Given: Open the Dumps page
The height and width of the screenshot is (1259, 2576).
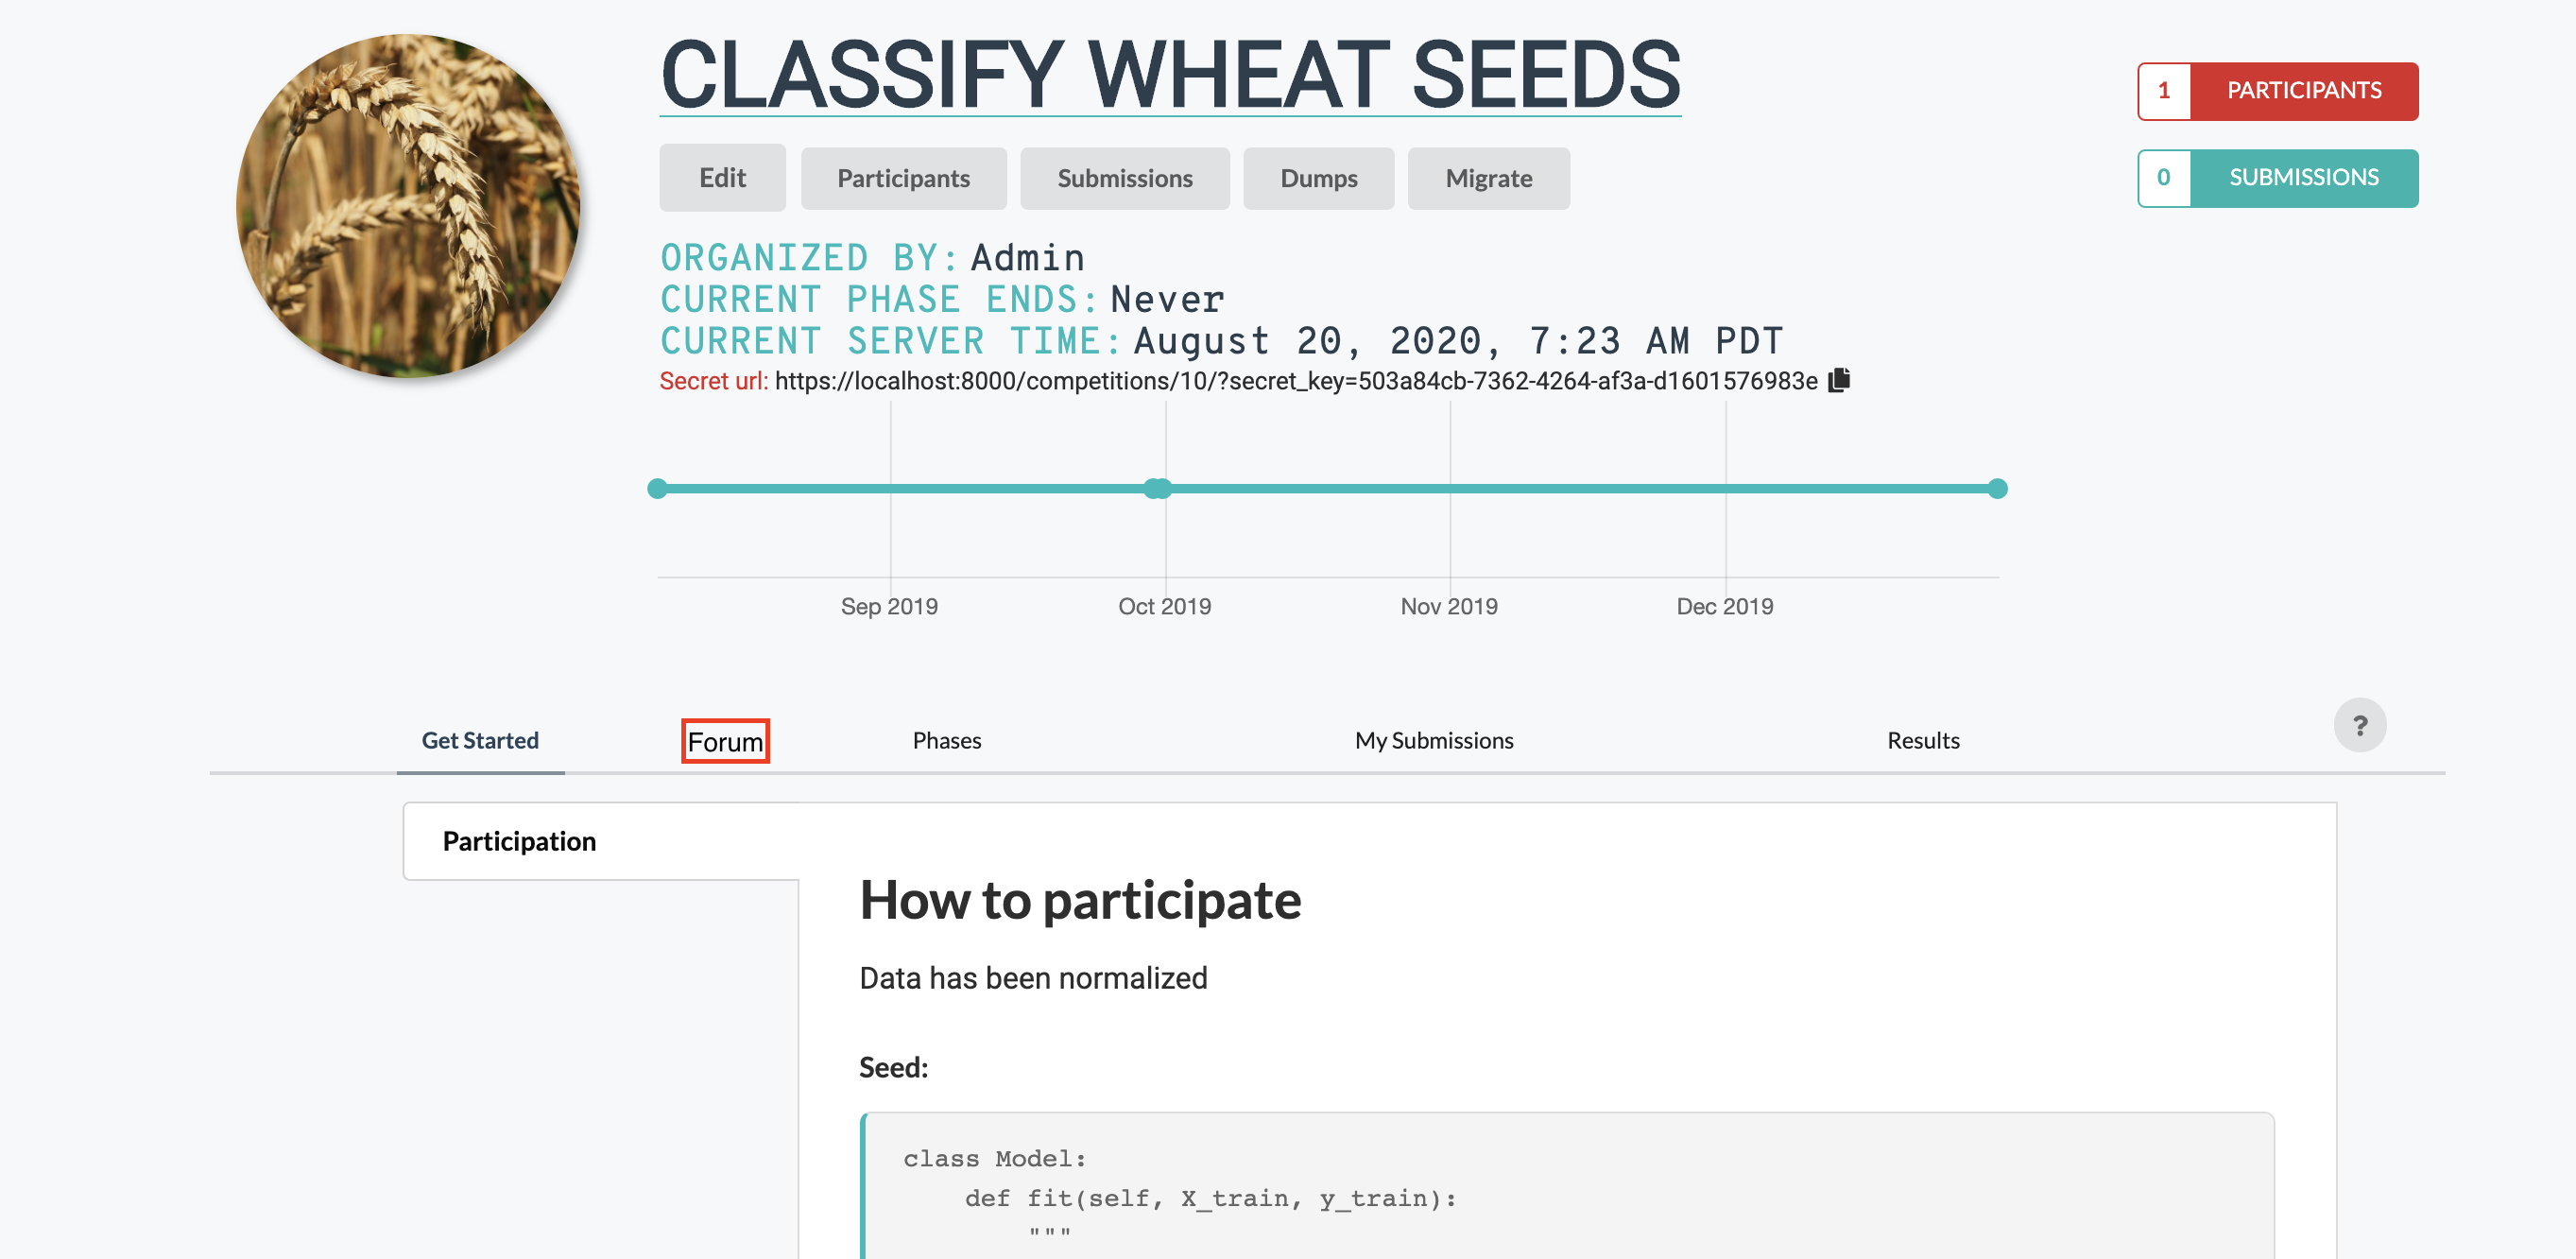Looking at the screenshot, I should pyautogui.click(x=1318, y=178).
